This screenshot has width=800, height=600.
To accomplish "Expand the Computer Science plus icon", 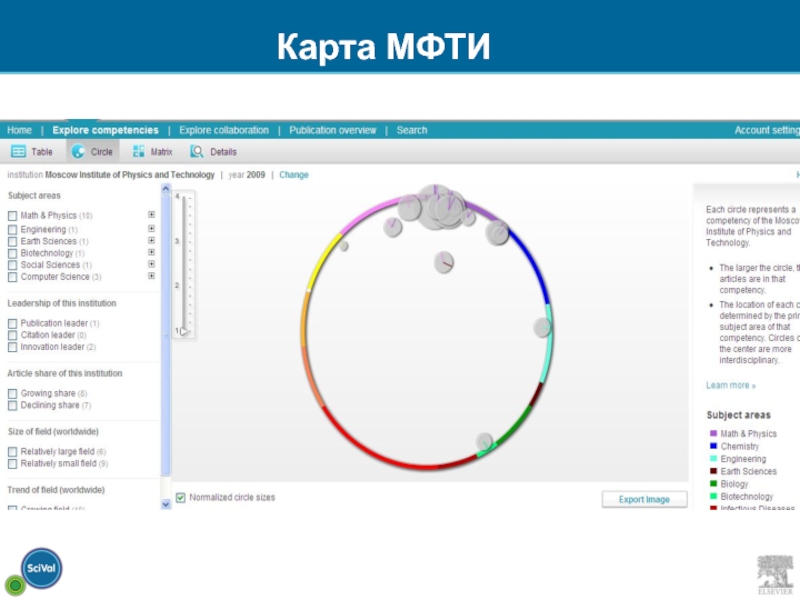I will 152,276.
